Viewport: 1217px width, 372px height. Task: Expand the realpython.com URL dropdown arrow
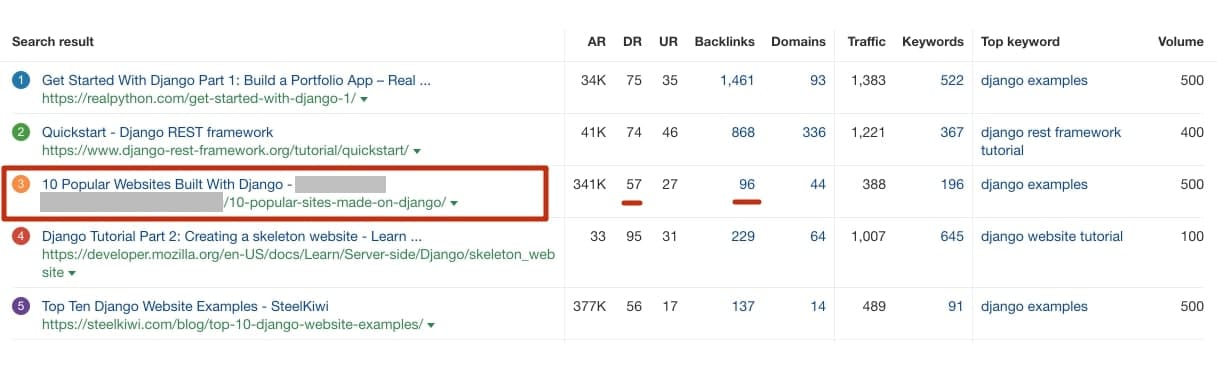[364, 99]
